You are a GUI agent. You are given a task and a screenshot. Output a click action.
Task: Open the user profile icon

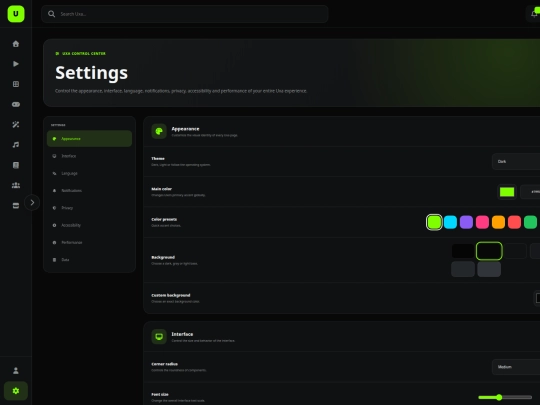[x=16, y=371]
